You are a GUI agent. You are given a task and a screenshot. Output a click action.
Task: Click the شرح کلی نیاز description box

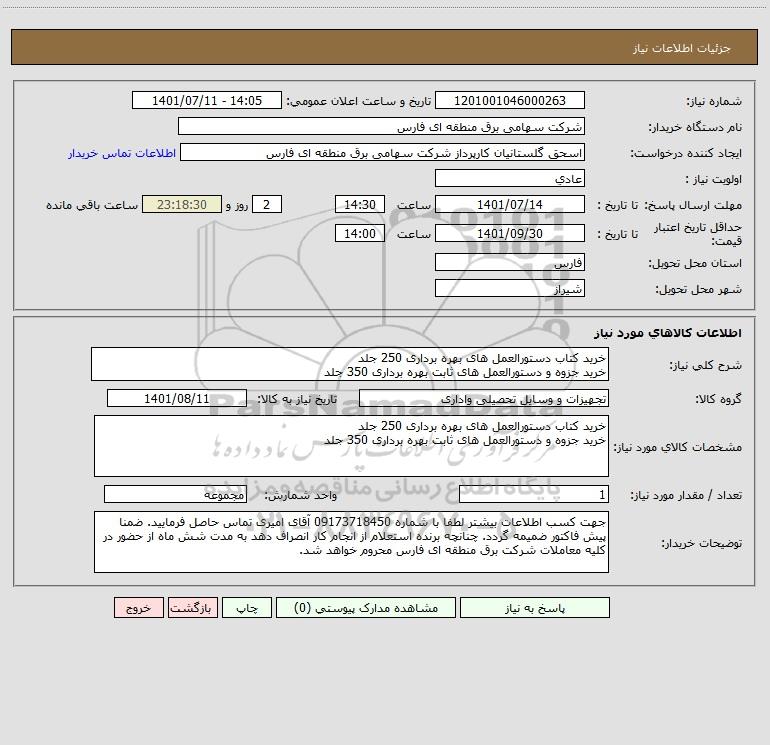click(x=350, y=364)
